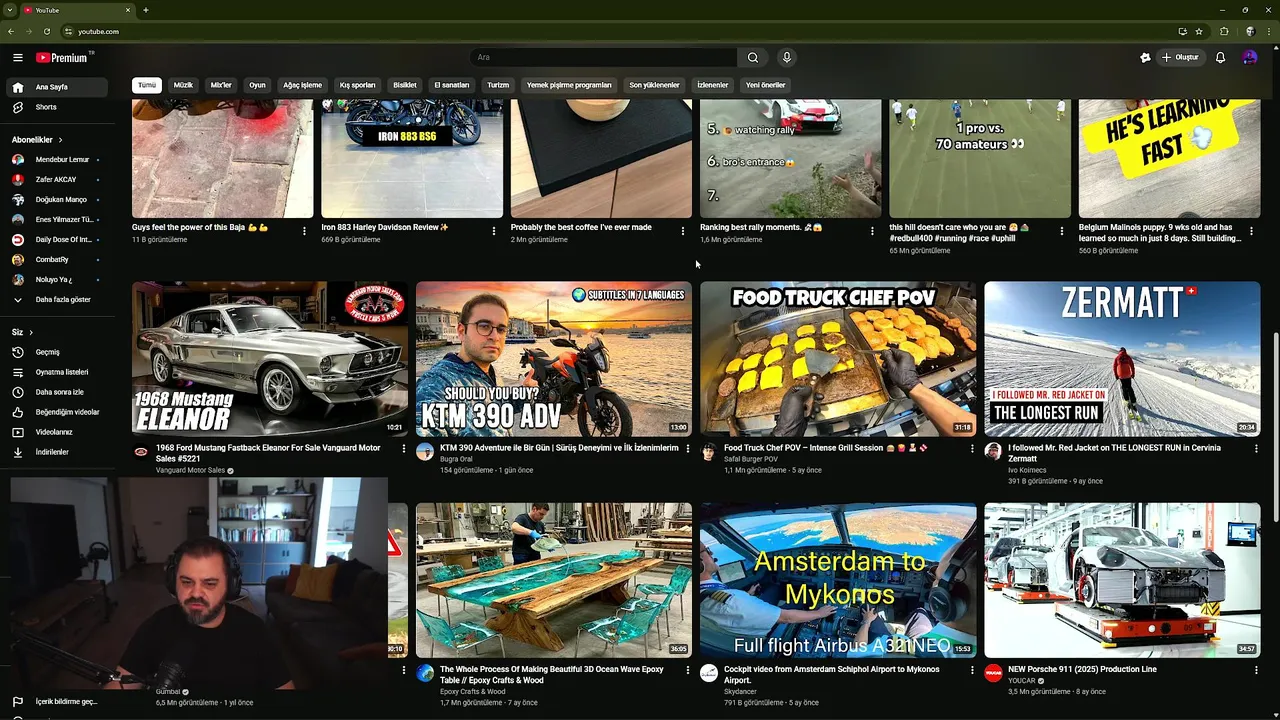
Task: Select Yemek pişirme programları chip
Action: [x=569, y=85]
